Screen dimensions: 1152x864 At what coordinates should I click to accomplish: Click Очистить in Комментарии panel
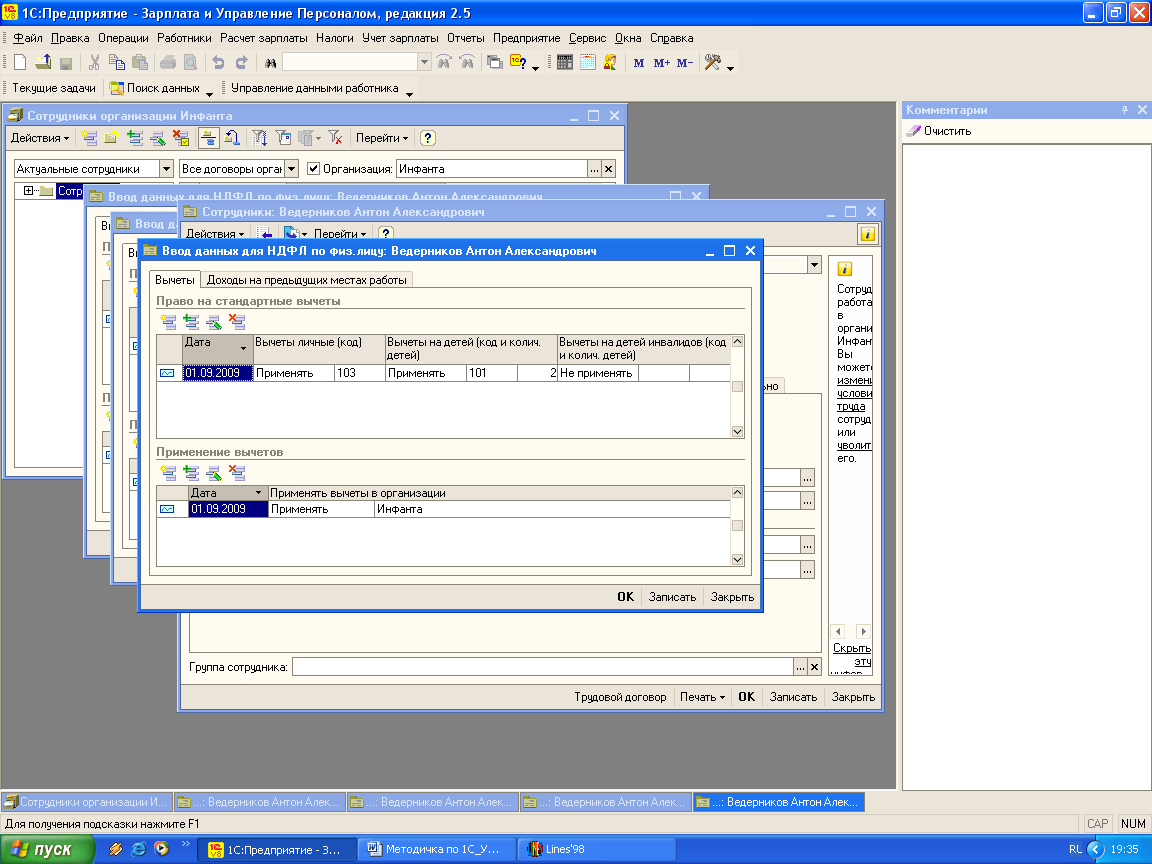[x=939, y=131]
